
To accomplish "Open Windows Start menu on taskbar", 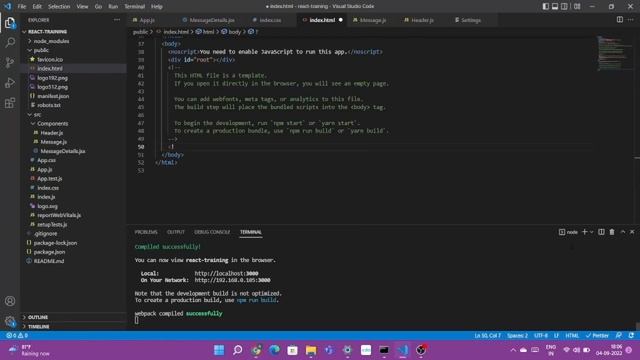I will (x=219, y=350).
